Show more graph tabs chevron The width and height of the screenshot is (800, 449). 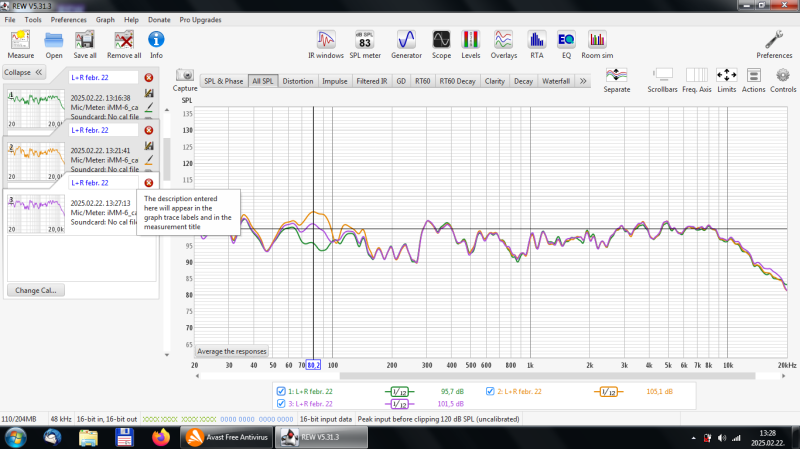(583, 81)
